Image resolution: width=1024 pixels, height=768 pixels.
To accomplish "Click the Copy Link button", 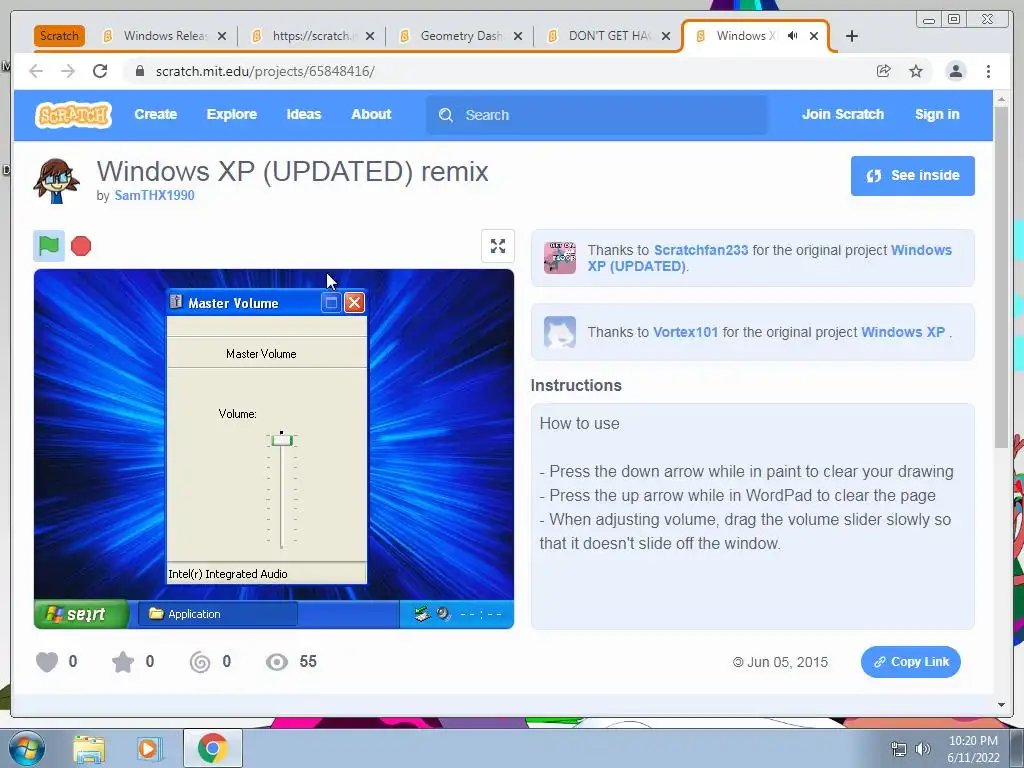I will (910, 662).
